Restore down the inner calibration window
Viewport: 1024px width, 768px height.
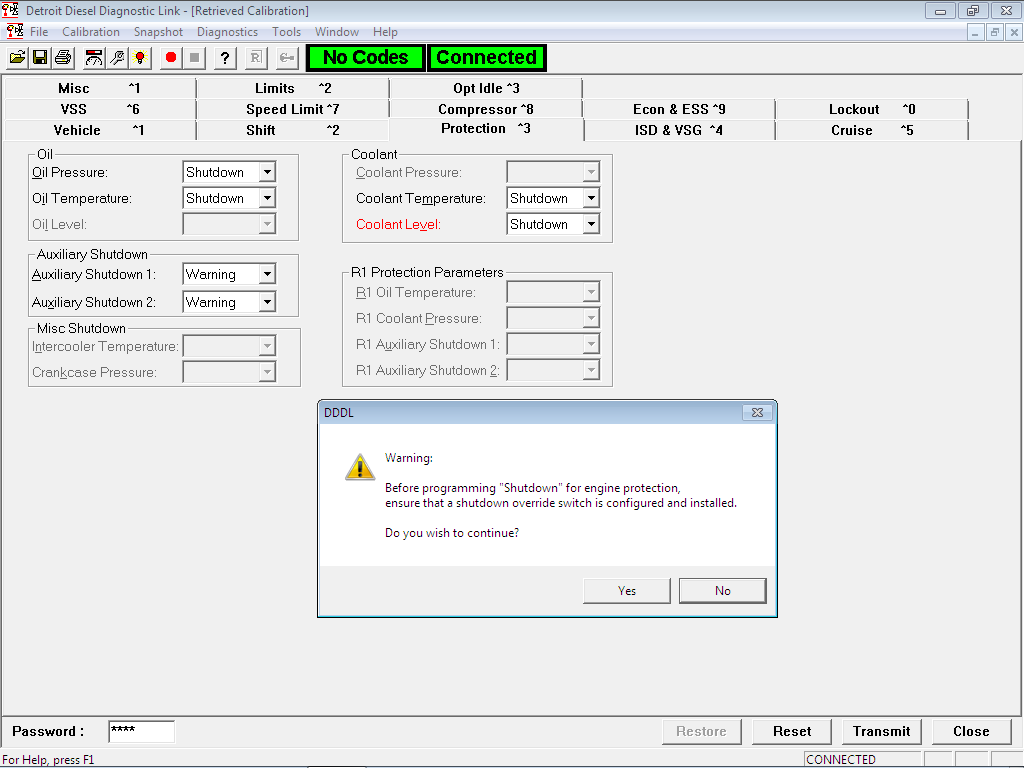pos(995,32)
